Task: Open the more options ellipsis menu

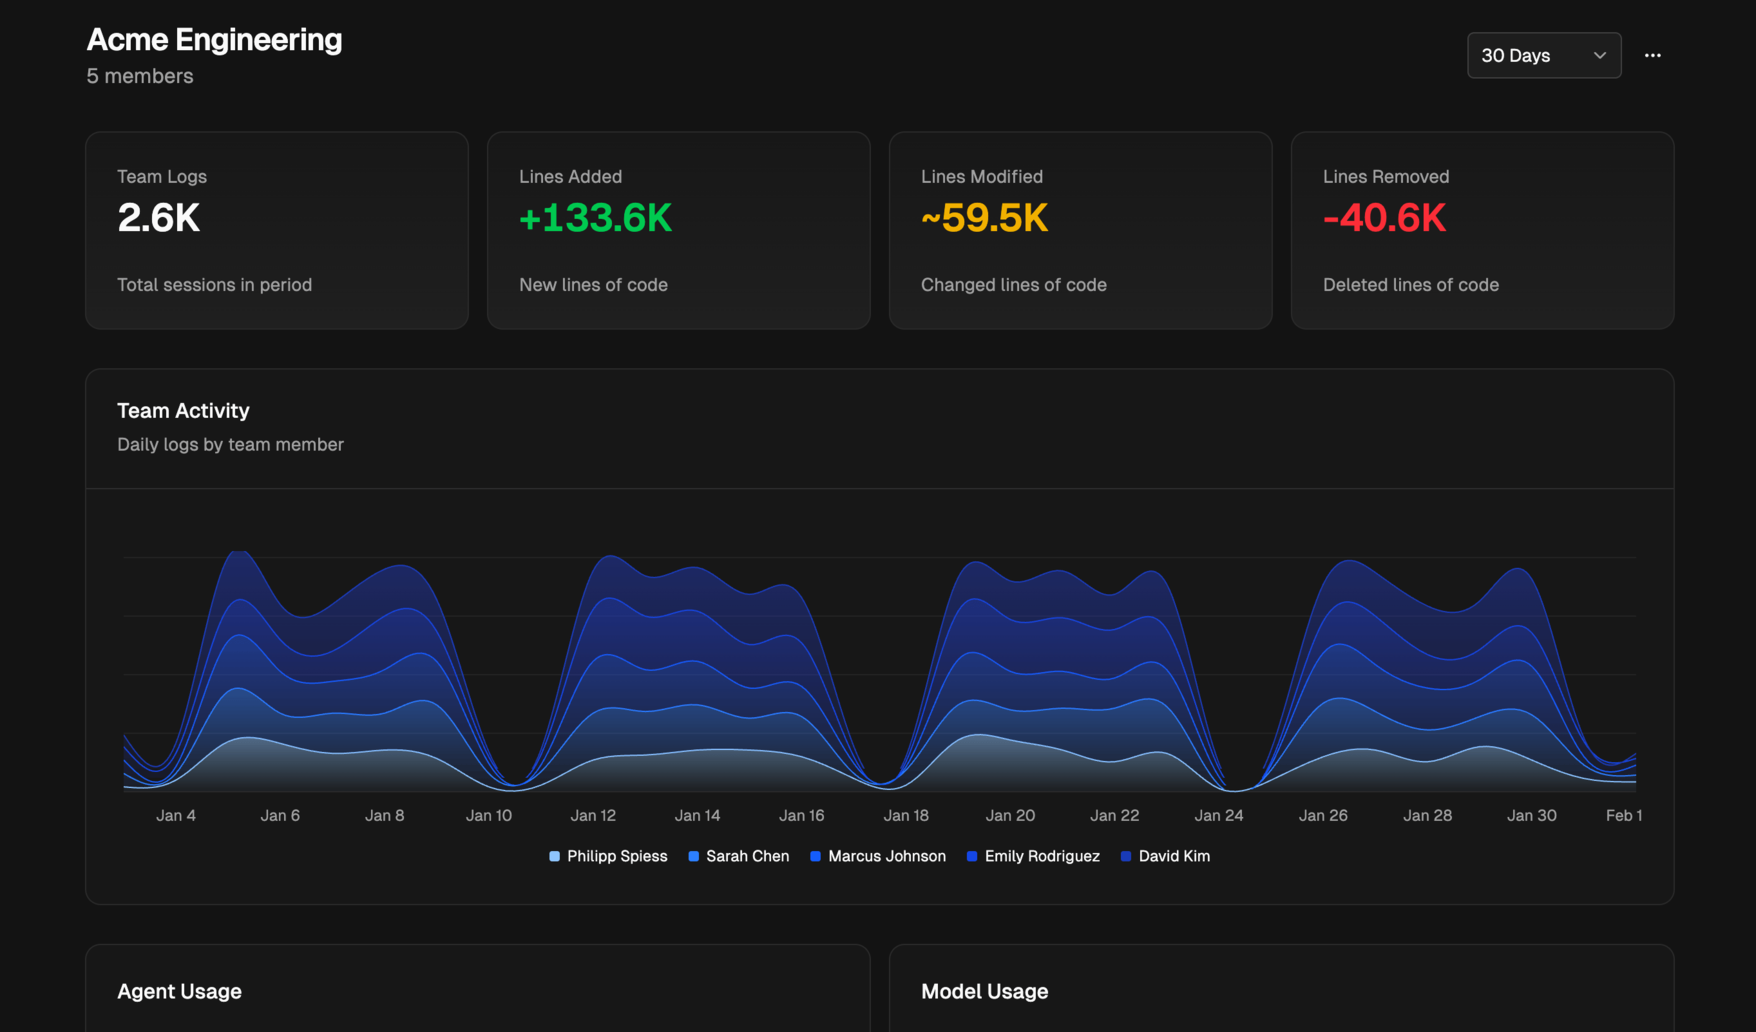Action: pyautogui.click(x=1652, y=55)
